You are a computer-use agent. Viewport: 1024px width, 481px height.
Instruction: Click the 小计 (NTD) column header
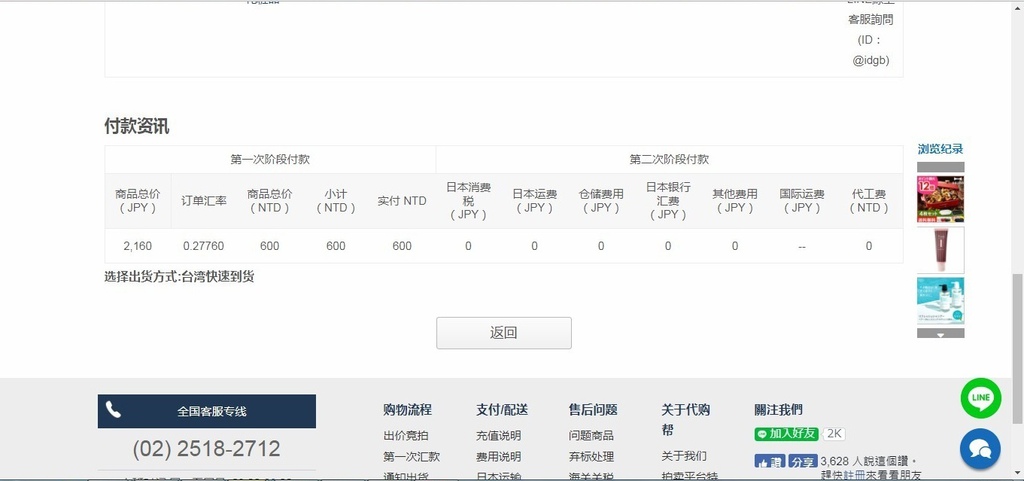click(336, 201)
